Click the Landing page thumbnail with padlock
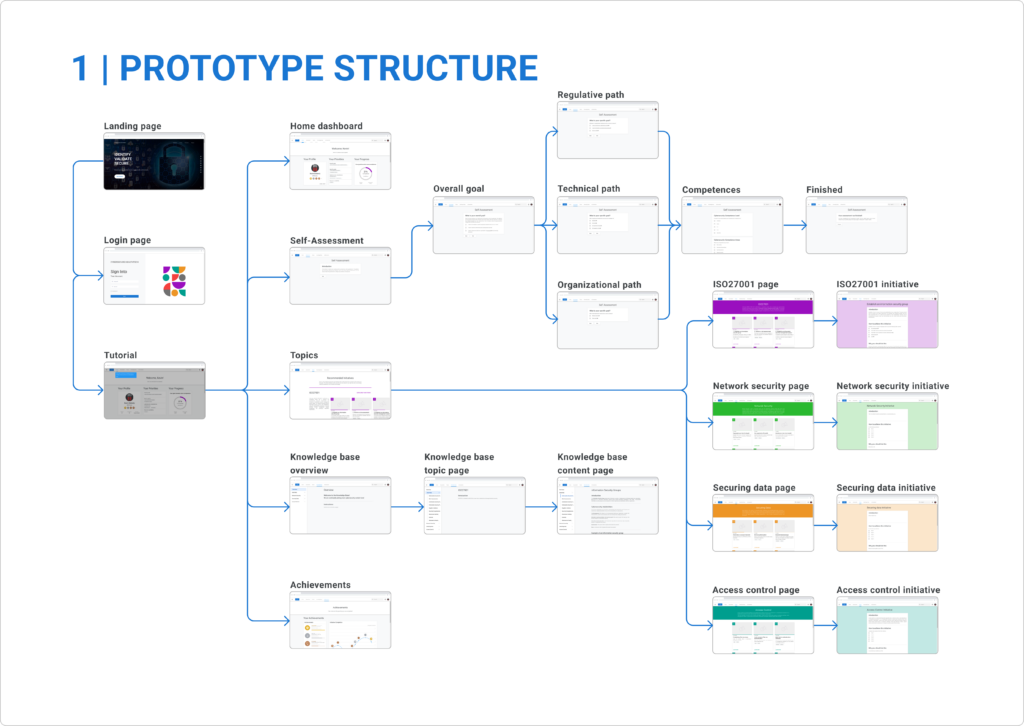 (154, 161)
